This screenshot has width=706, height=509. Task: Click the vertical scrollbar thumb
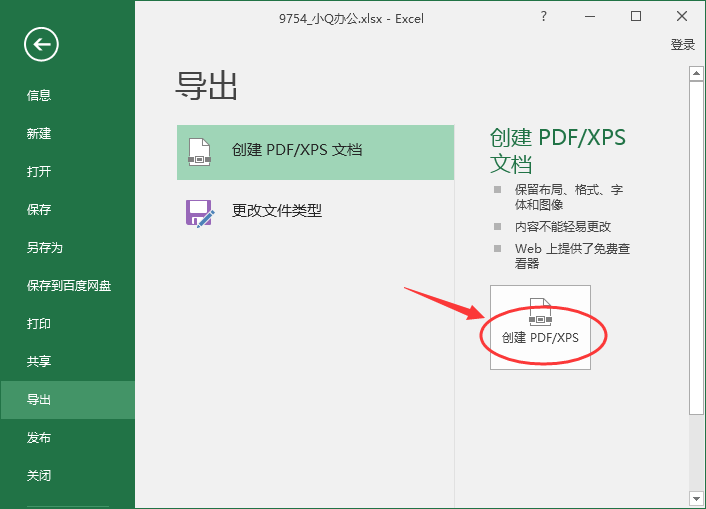coord(696,248)
